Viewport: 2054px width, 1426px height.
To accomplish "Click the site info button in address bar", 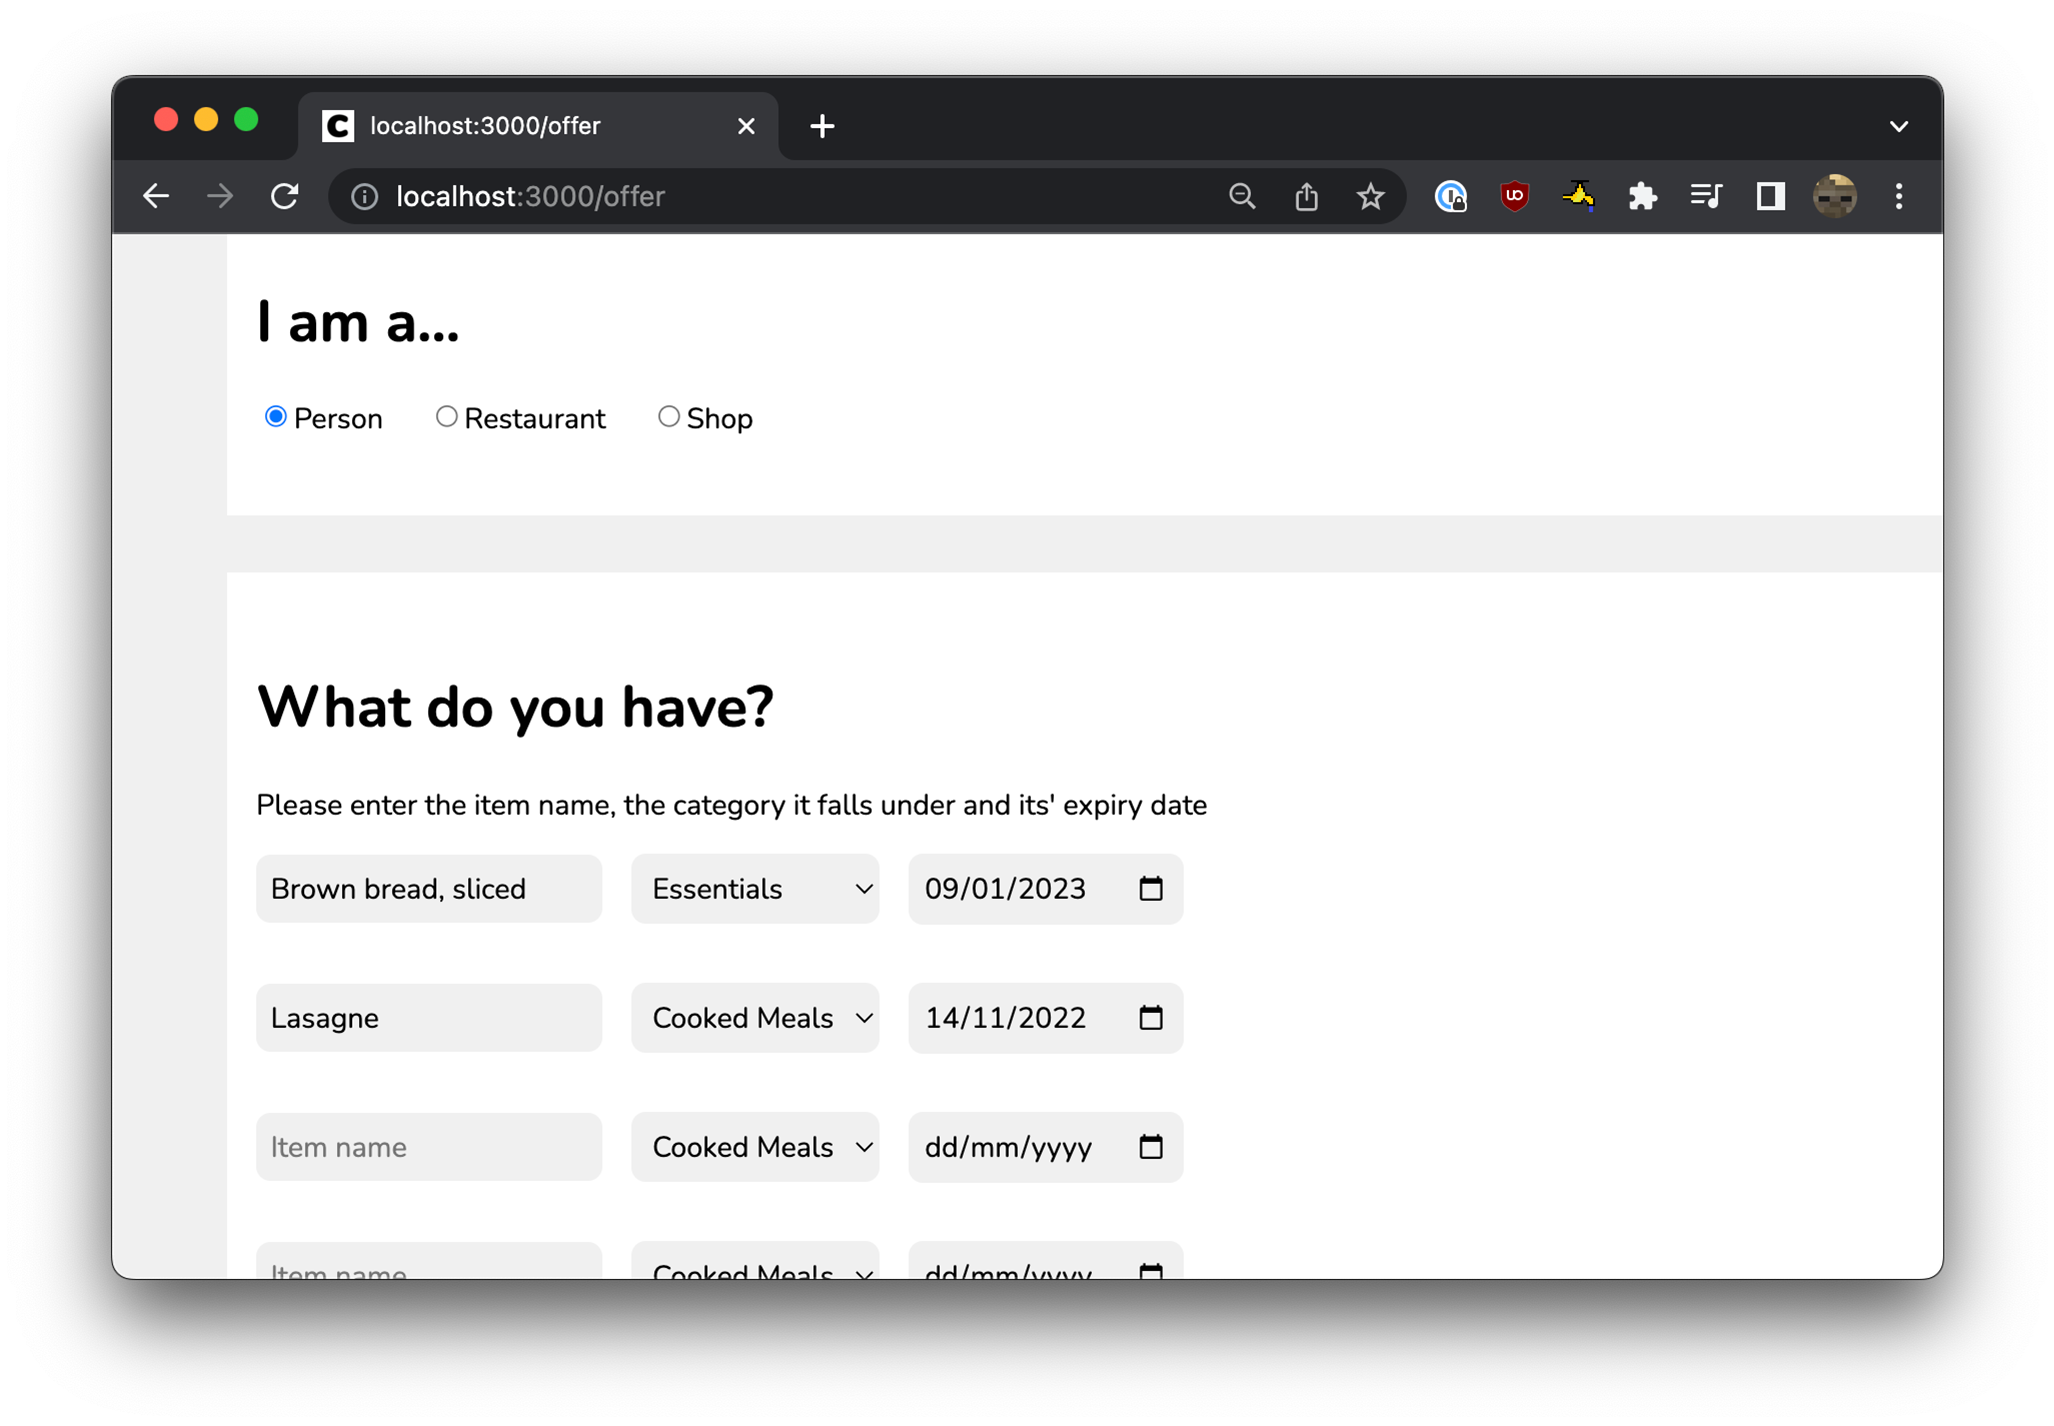I will point(365,196).
